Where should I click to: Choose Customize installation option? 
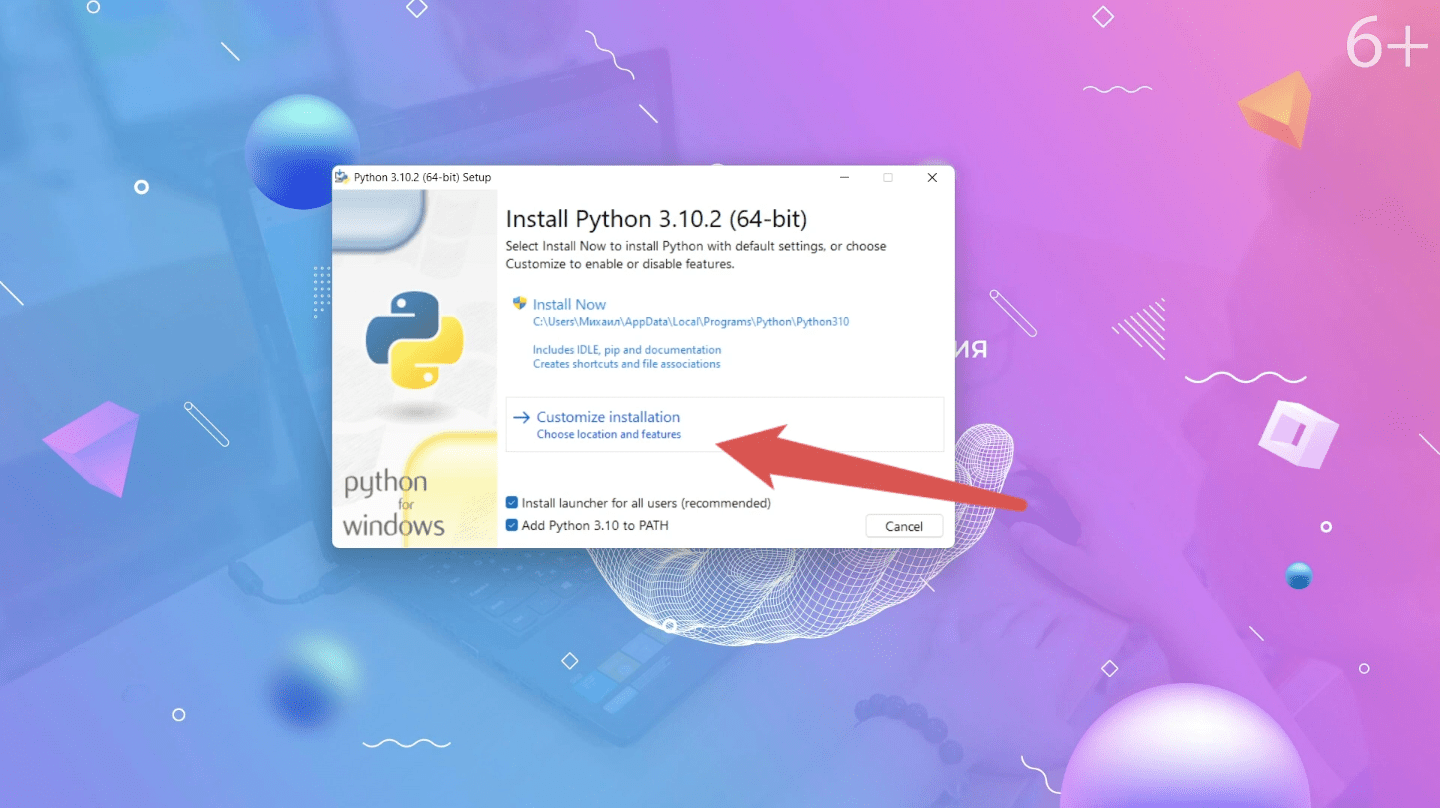pyautogui.click(x=725, y=424)
